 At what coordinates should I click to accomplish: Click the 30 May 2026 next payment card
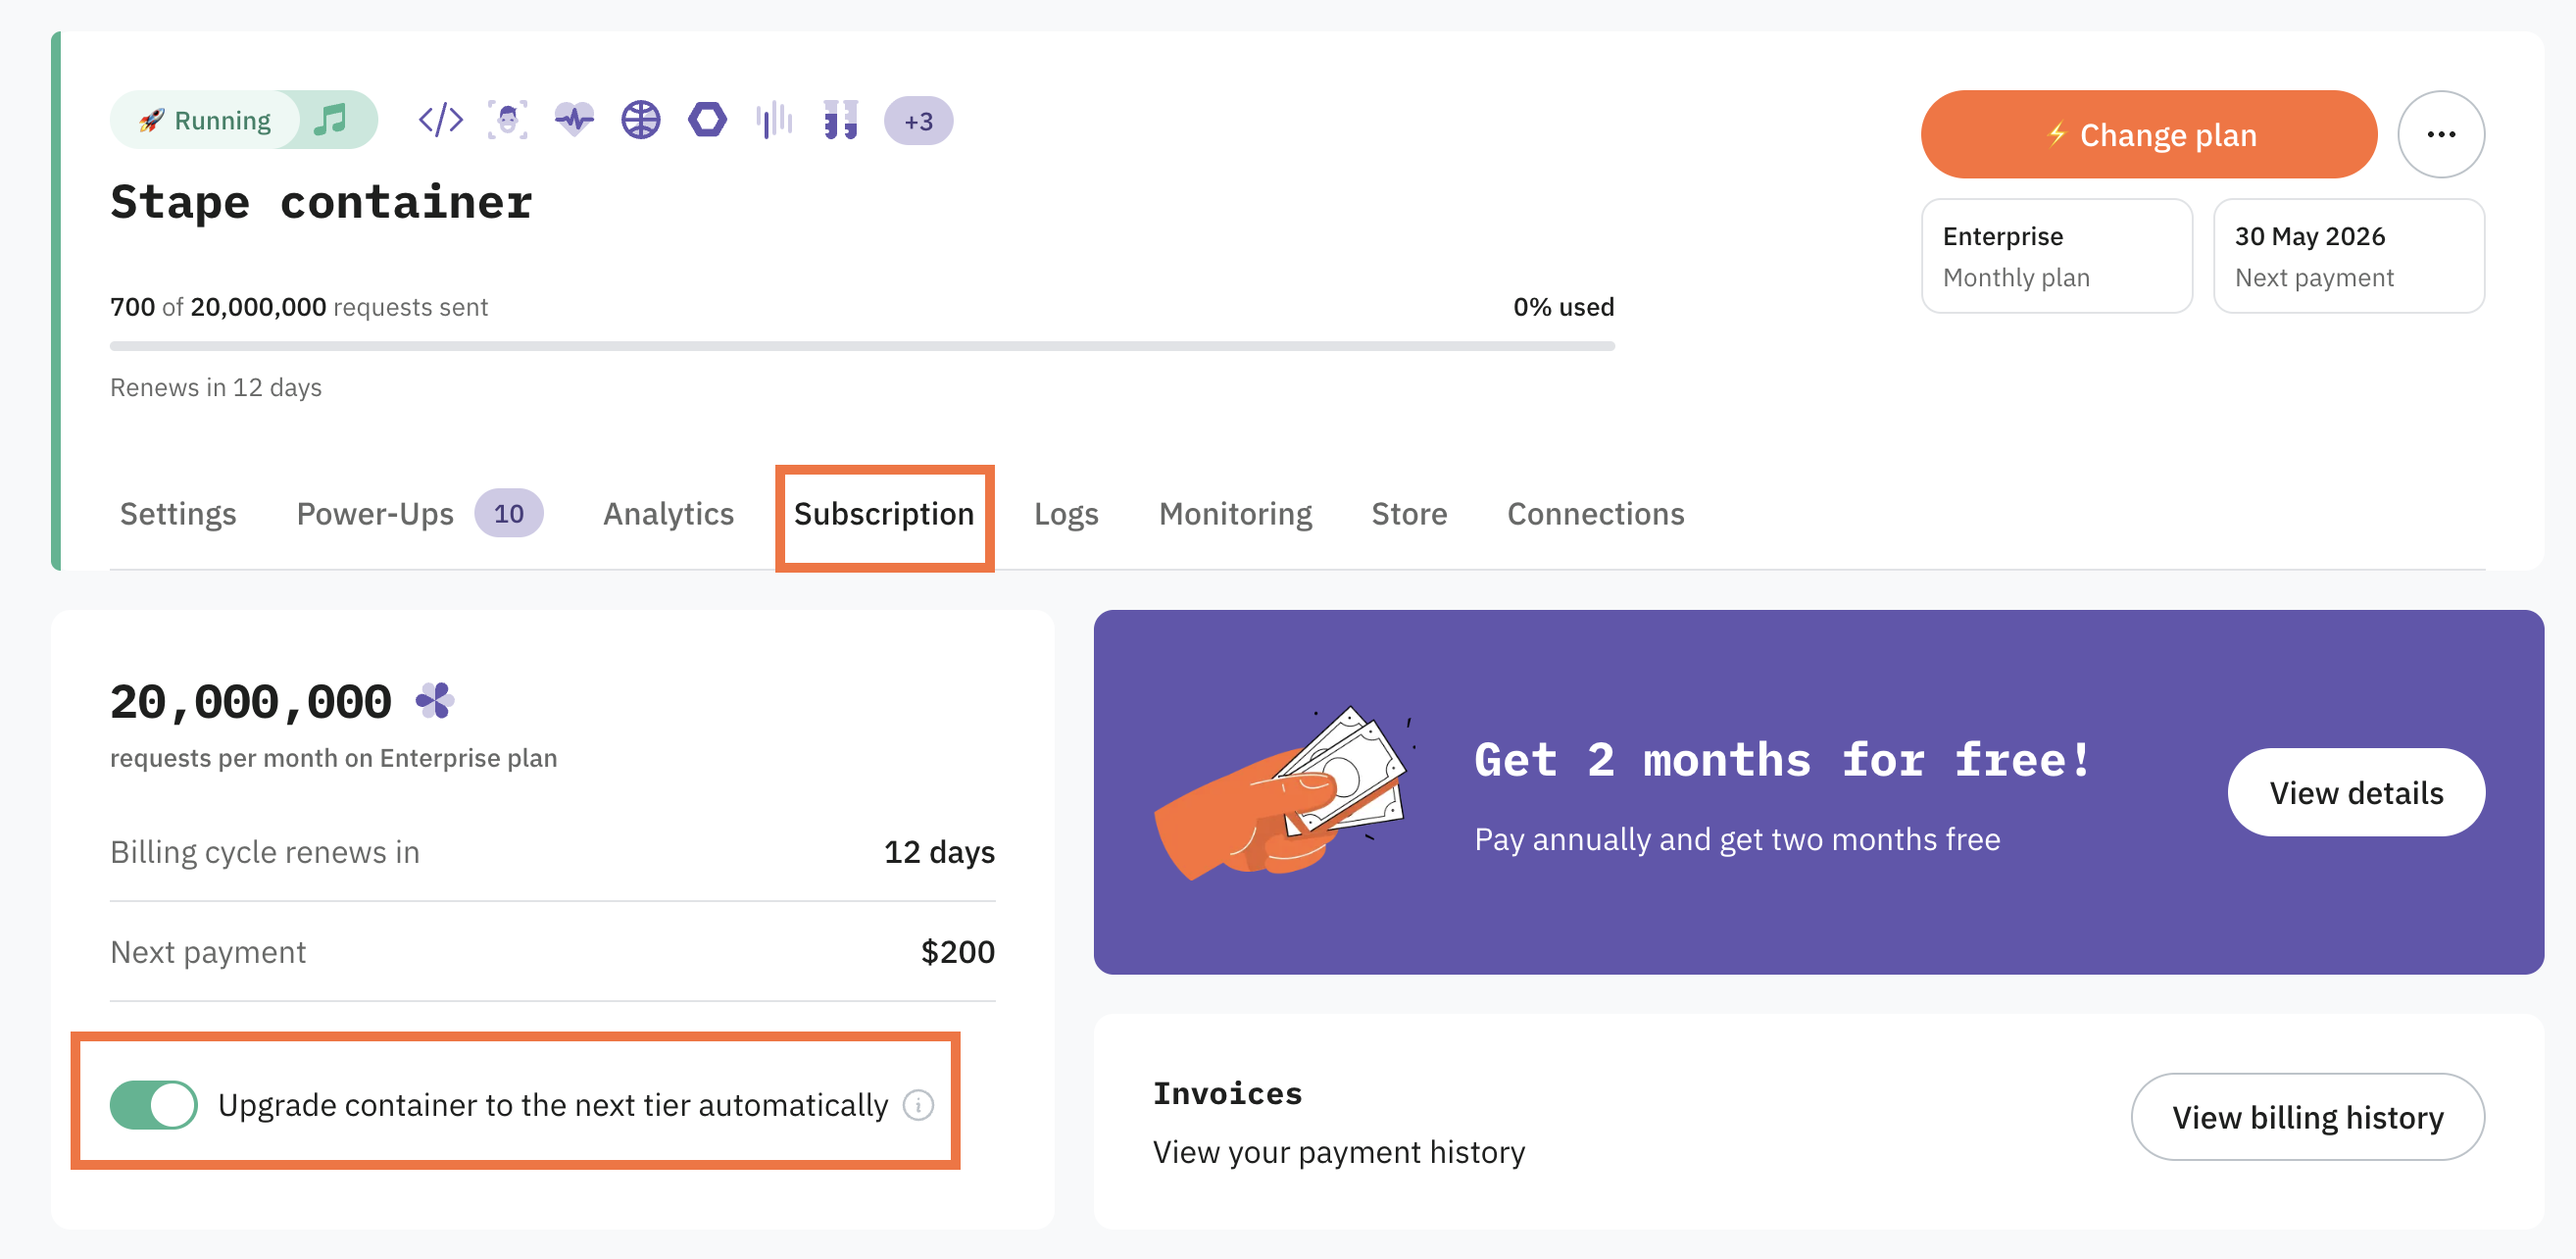[x=2348, y=256]
